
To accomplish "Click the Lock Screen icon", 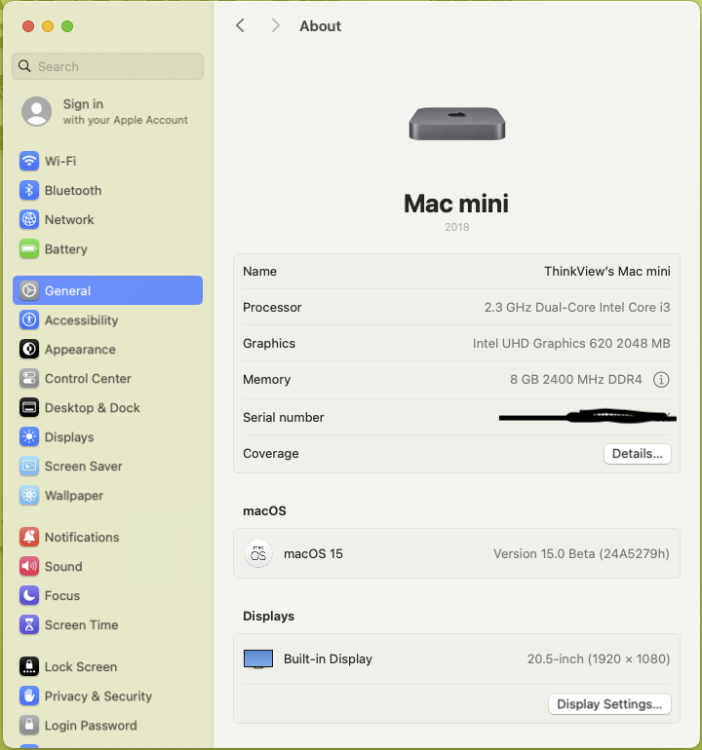I will coord(29,666).
